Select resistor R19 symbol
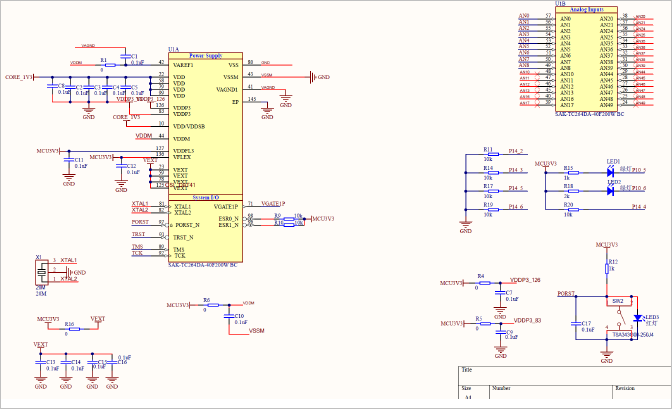The image size is (672, 409). [x=493, y=210]
